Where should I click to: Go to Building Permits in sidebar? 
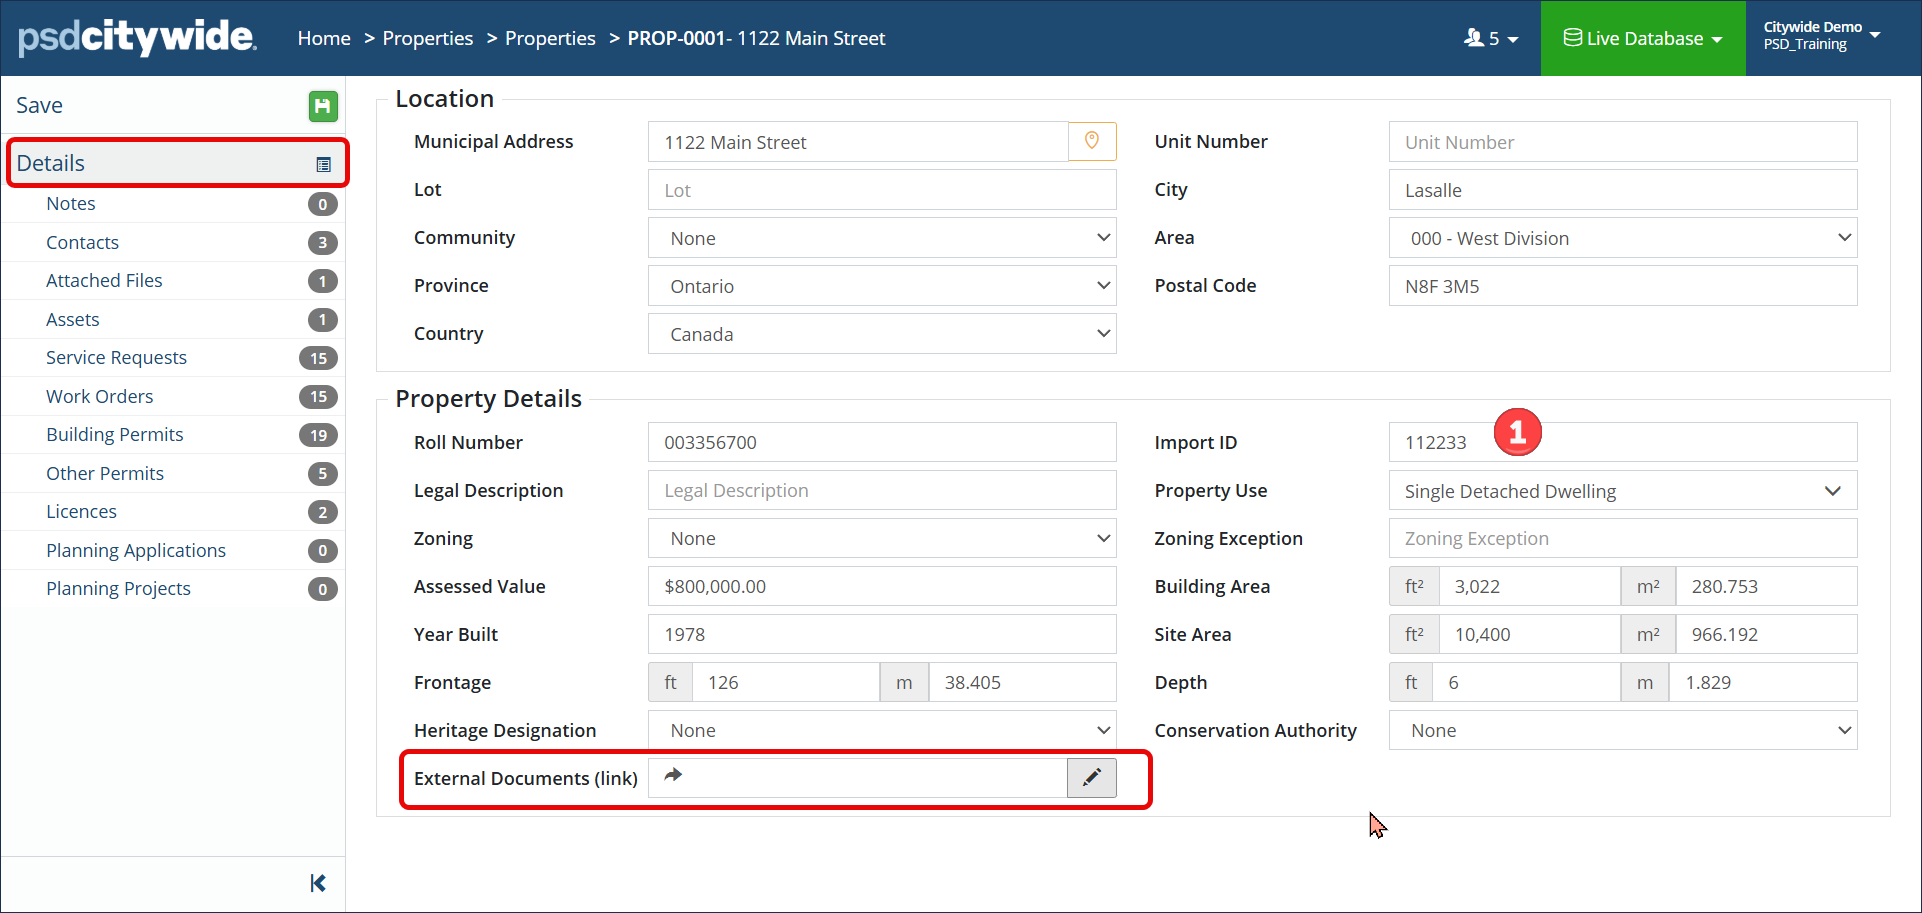[x=115, y=435]
